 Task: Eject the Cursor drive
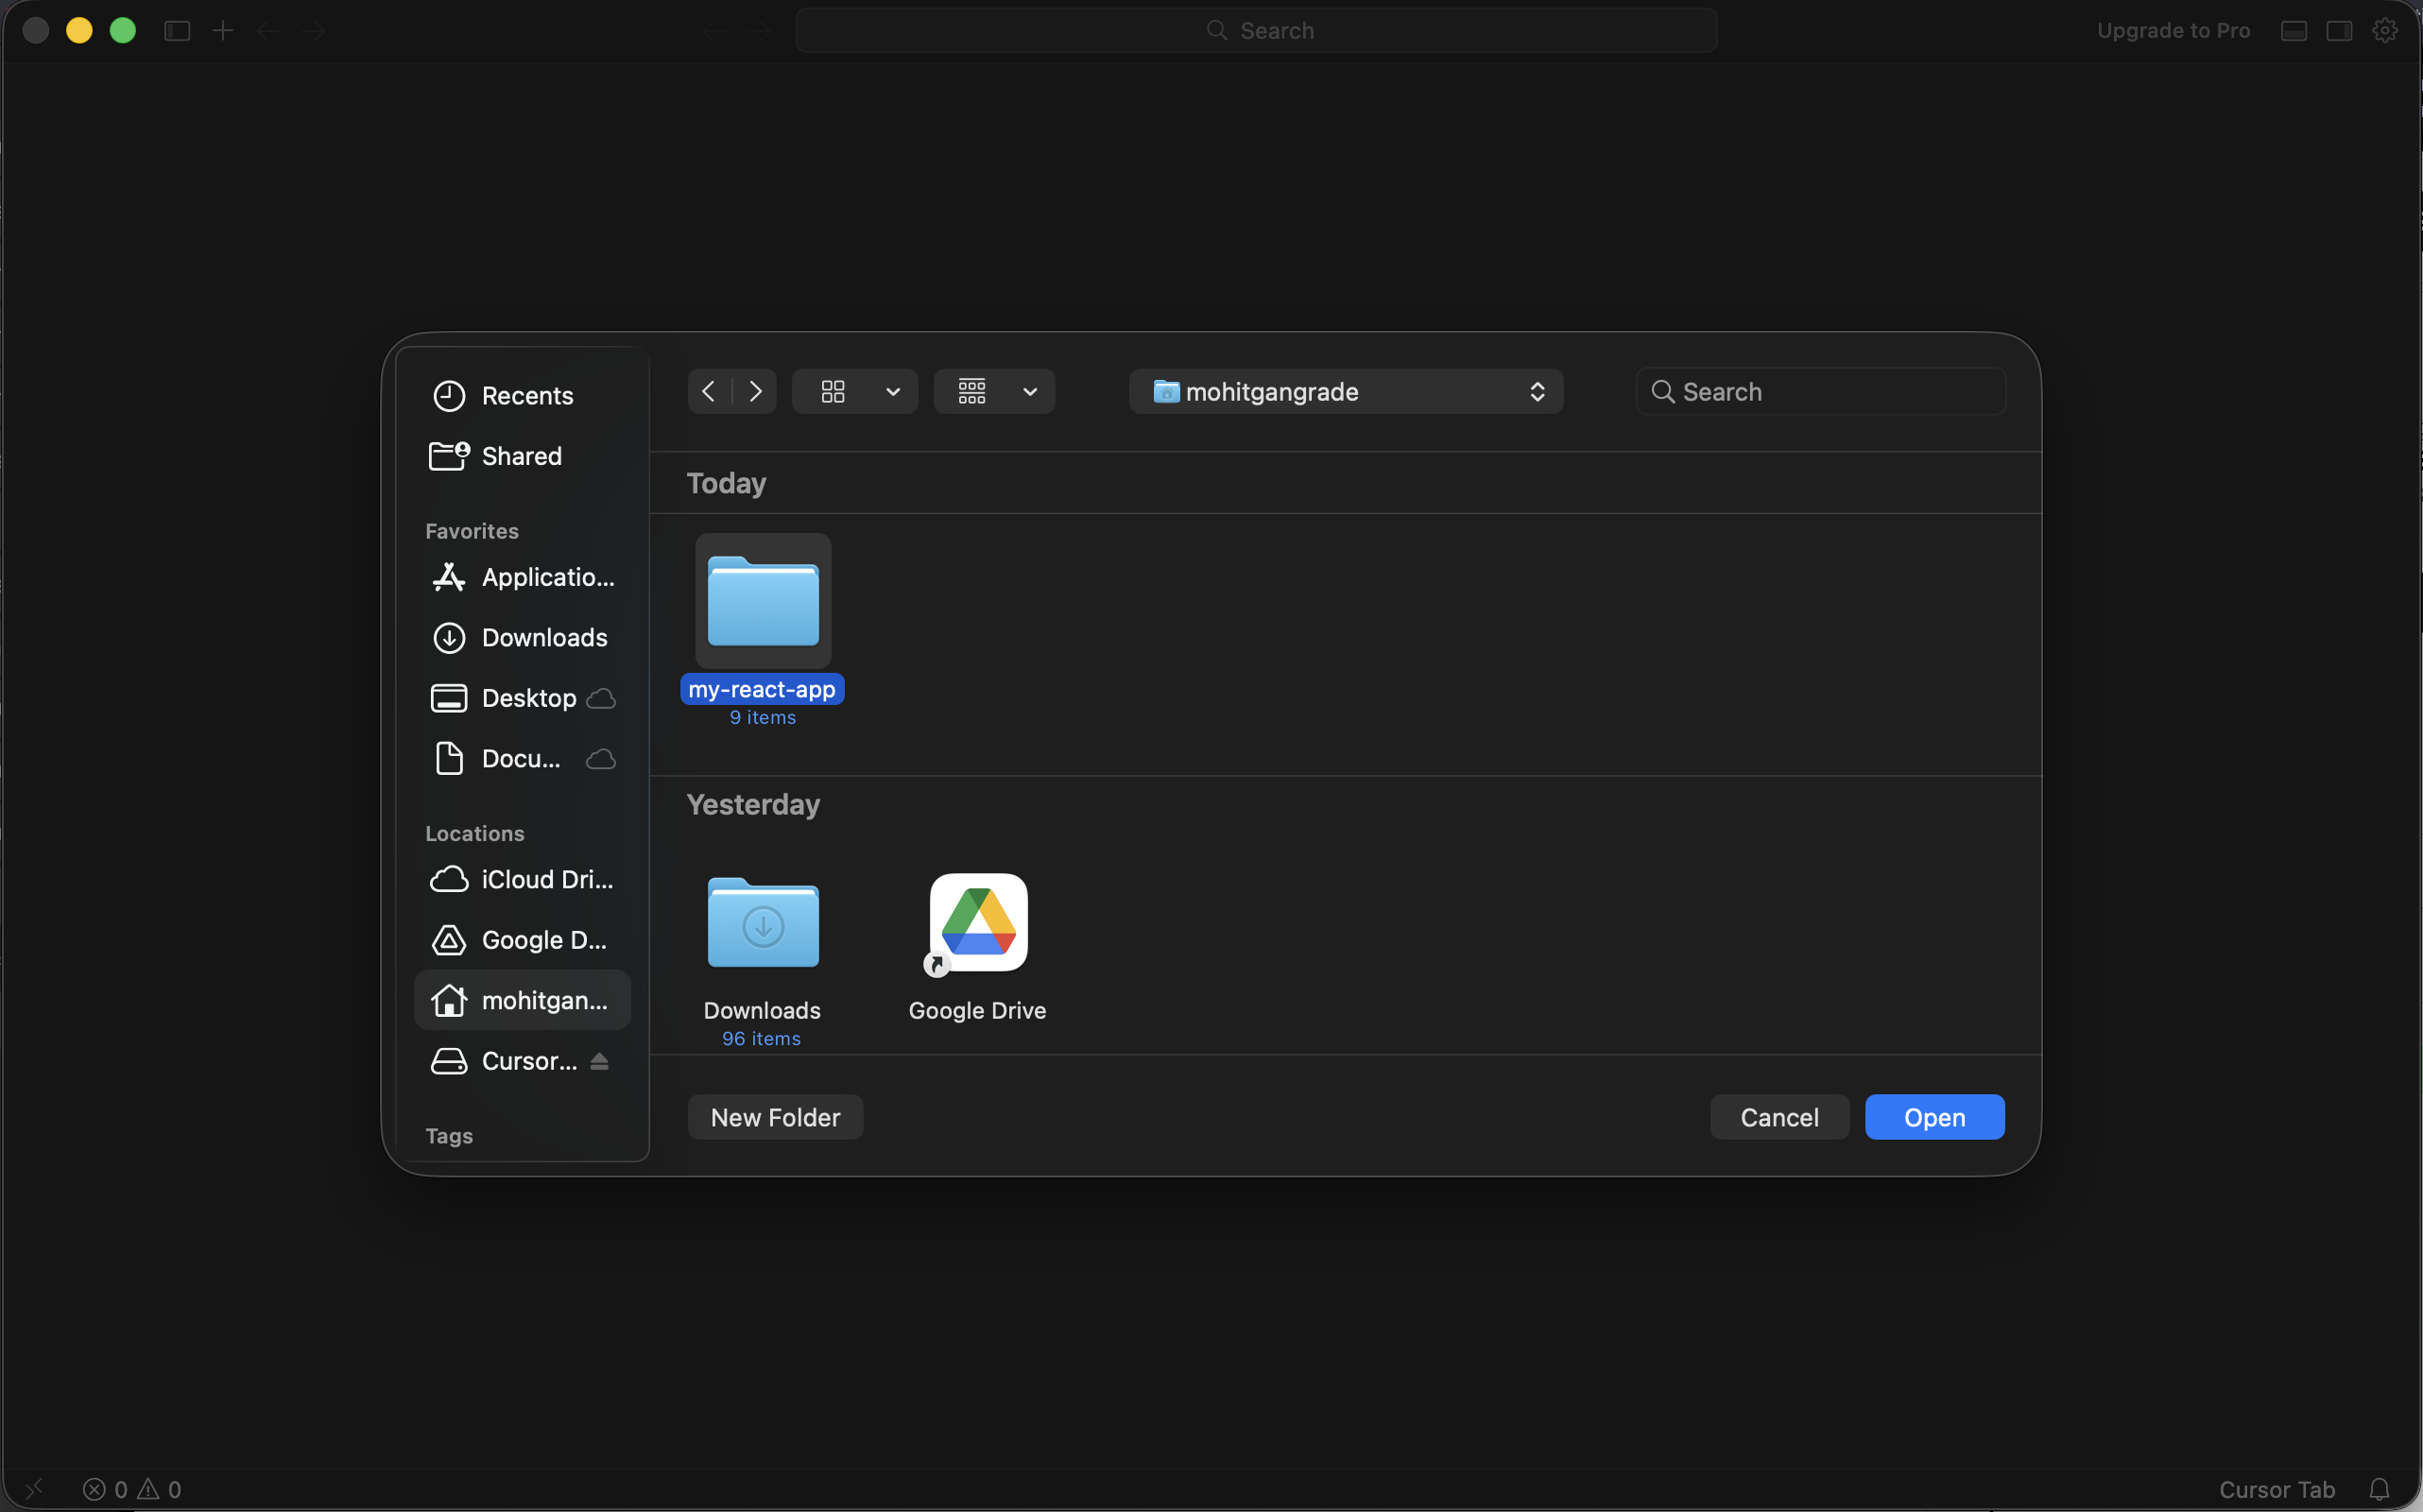click(599, 1060)
